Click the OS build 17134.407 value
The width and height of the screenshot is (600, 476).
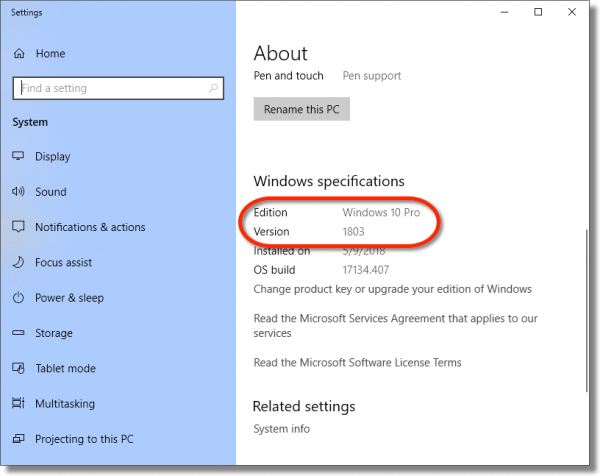click(x=365, y=270)
